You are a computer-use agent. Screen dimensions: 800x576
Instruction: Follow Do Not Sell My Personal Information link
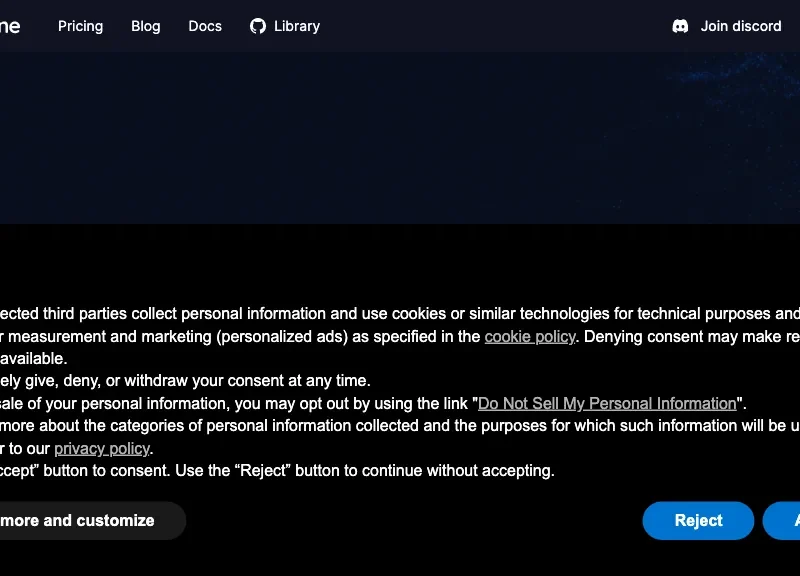[607, 404]
